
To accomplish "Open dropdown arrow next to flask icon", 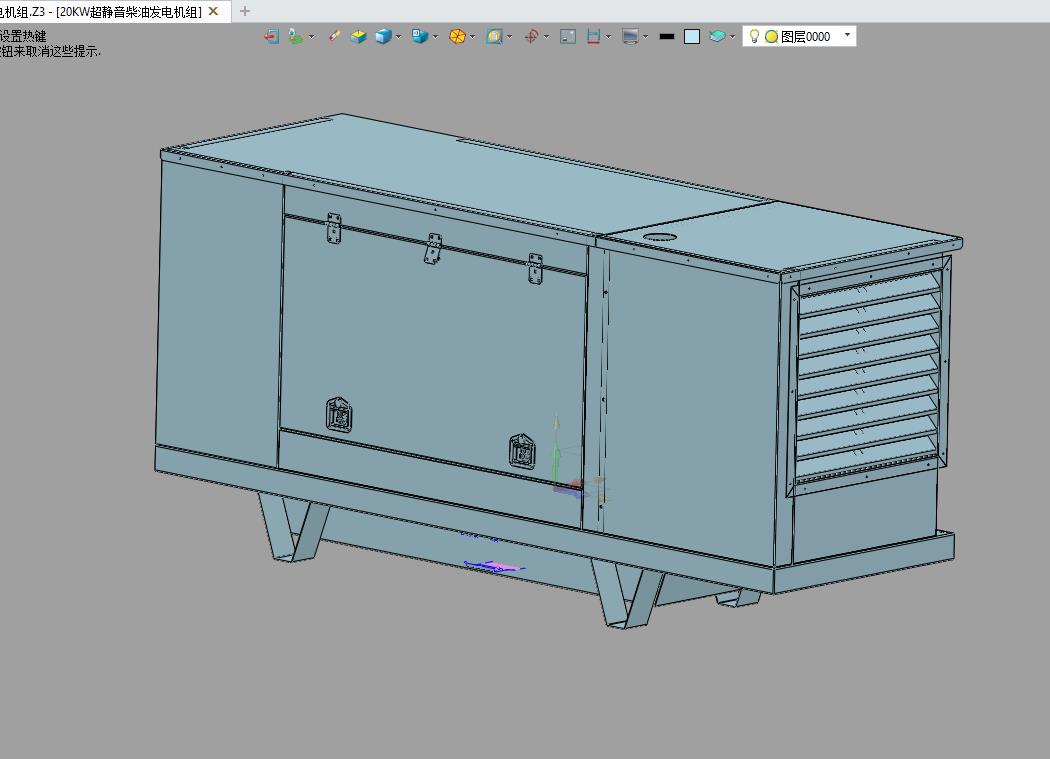I will (x=311, y=37).
